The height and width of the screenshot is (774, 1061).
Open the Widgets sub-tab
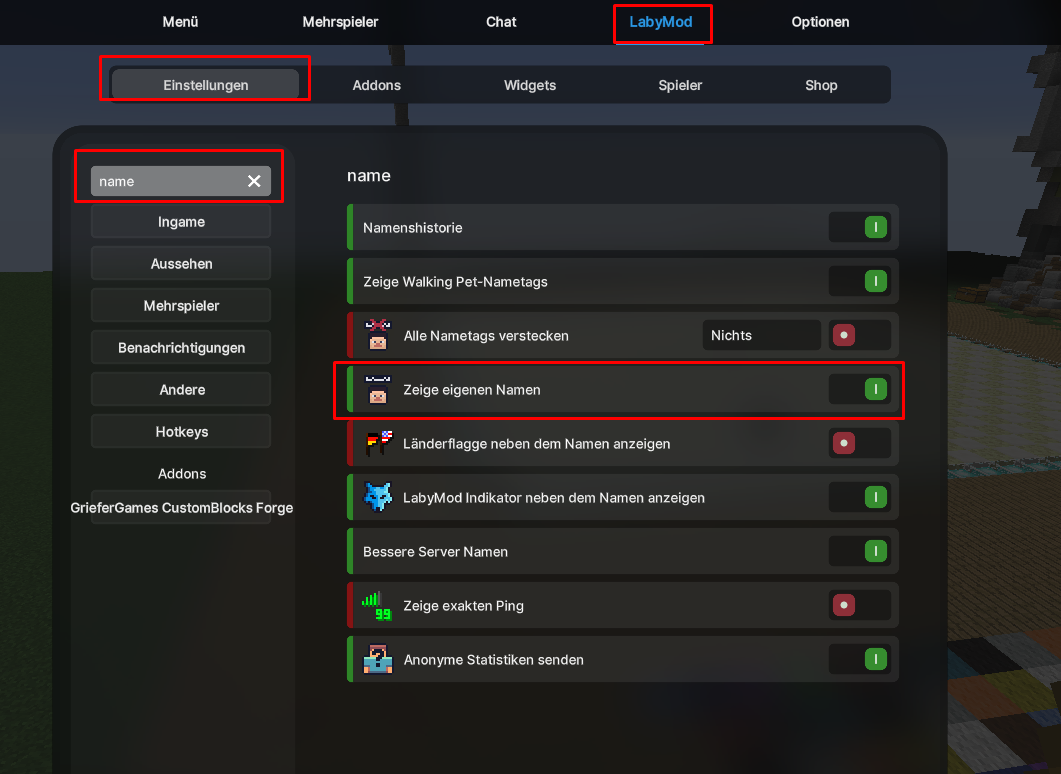[x=530, y=85]
